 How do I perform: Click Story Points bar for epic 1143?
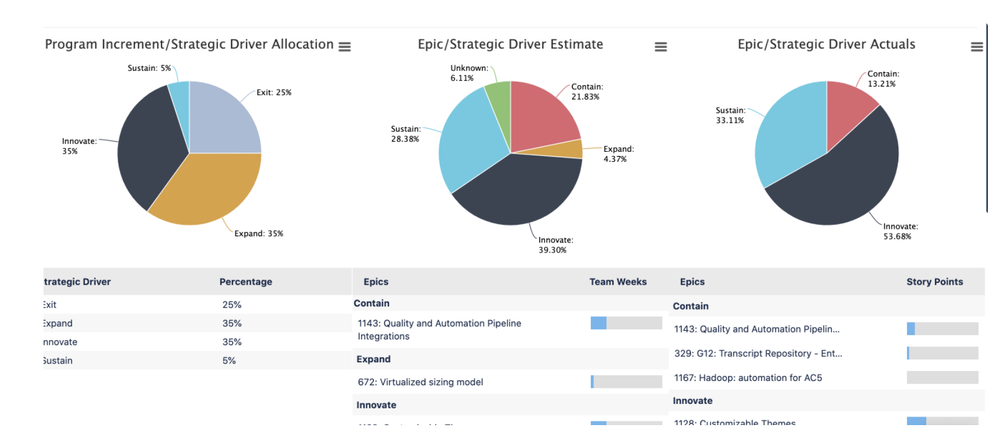(x=942, y=329)
